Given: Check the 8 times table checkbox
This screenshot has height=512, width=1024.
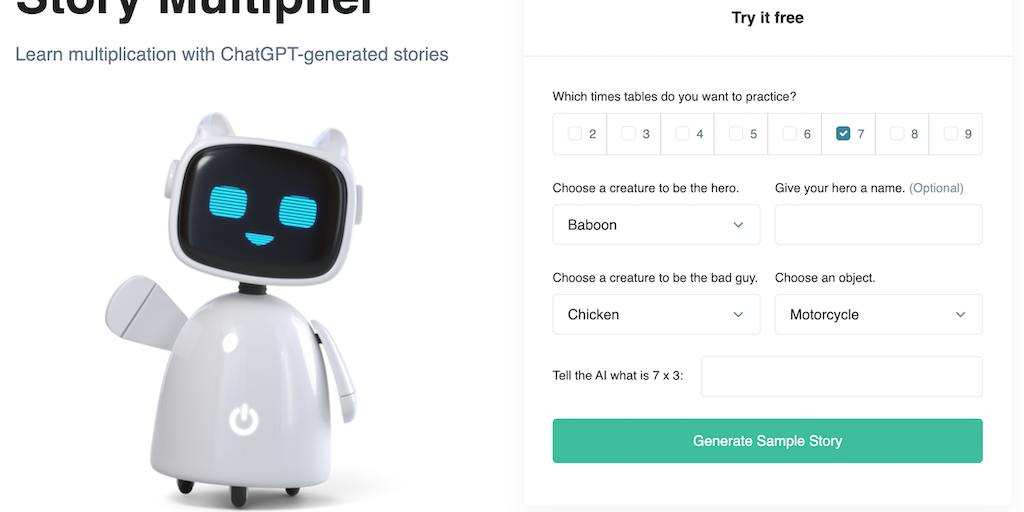Looking at the screenshot, I should 897,134.
